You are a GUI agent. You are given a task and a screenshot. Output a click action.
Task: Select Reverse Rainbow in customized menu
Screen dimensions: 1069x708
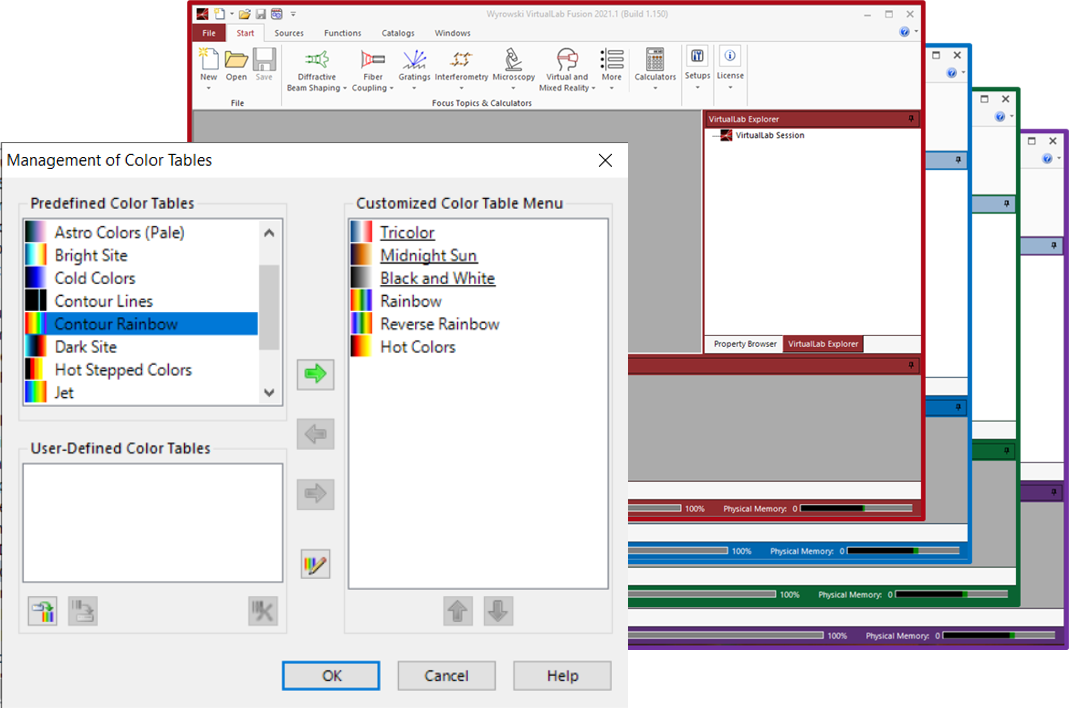[440, 324]
